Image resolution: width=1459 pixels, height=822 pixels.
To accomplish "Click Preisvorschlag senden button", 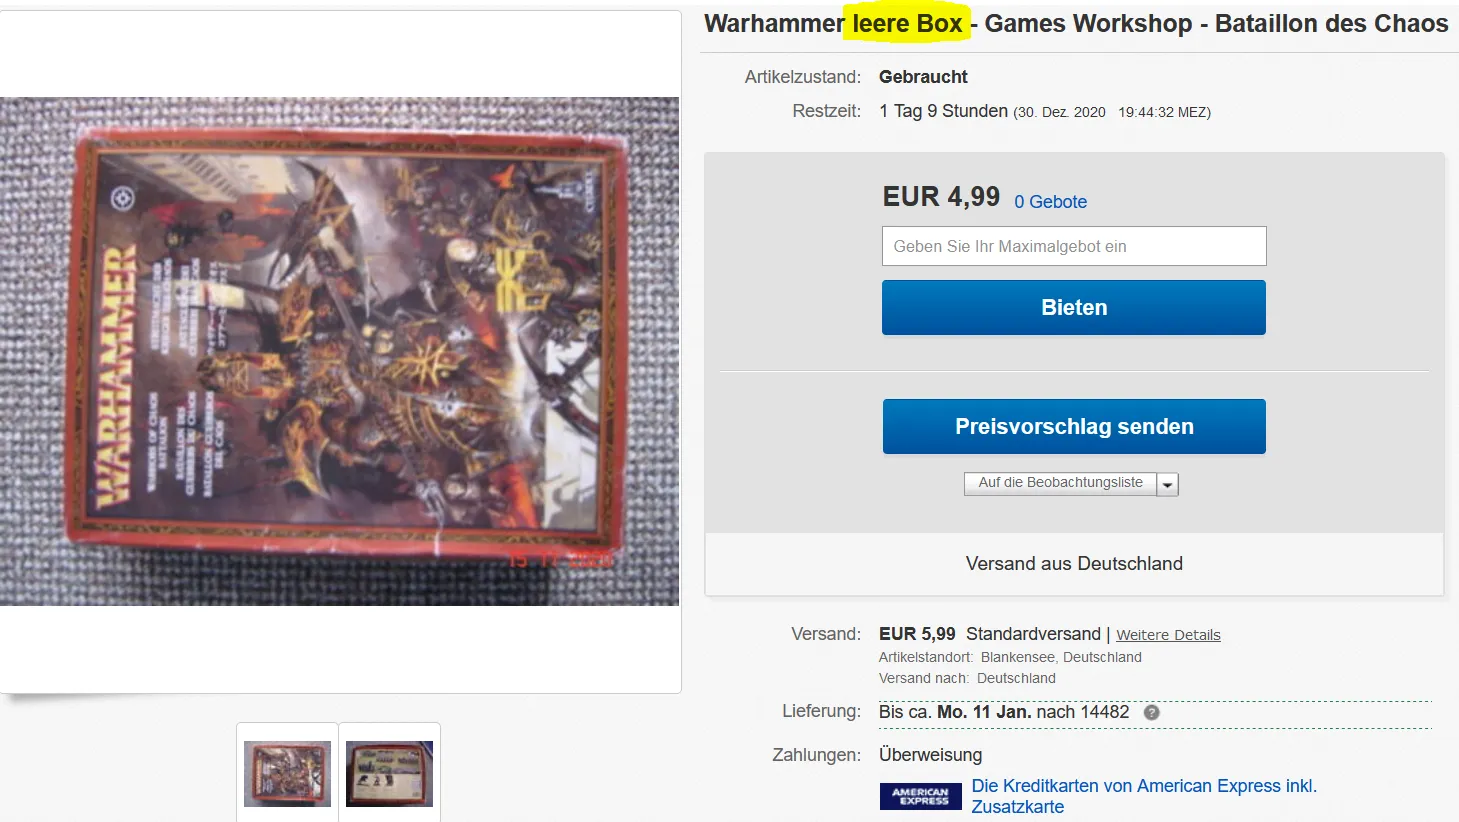I will (1074, 427).
